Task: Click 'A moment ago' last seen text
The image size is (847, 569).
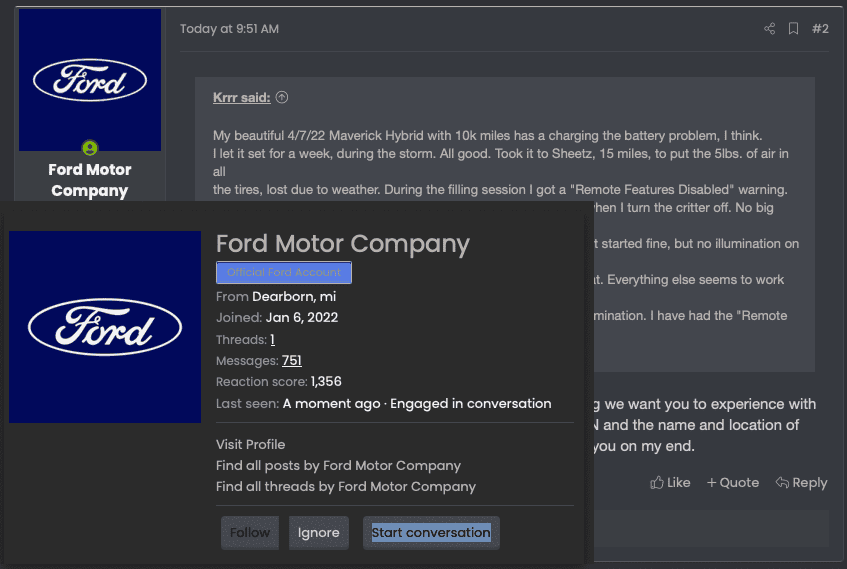Action: point(331,404)
